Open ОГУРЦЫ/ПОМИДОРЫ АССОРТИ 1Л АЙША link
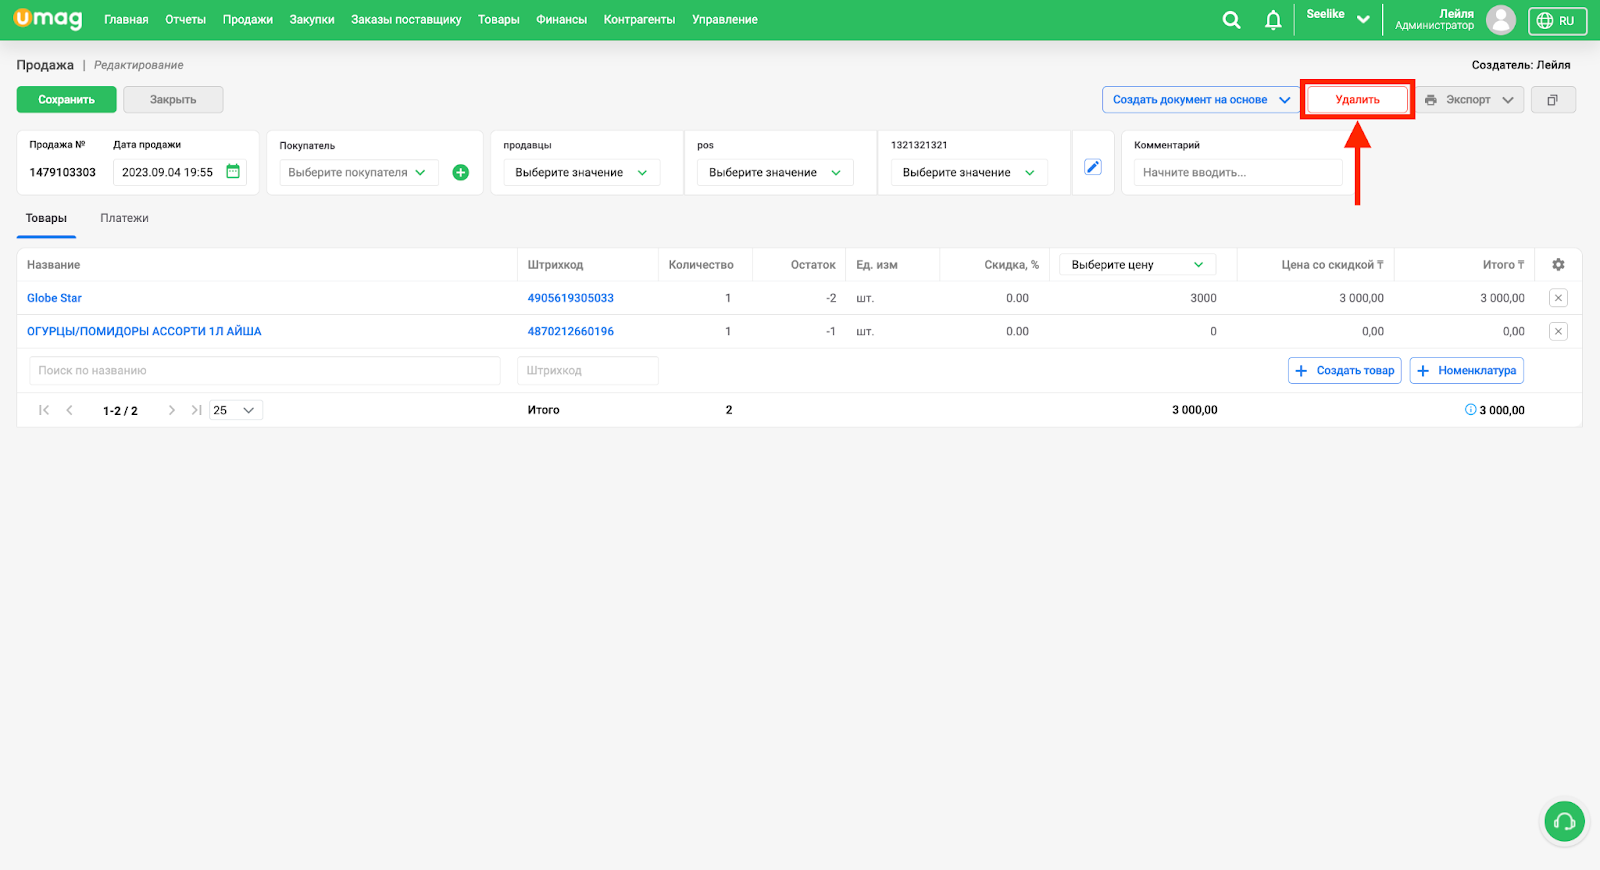The image size is (1600, 870). [144, 331]
